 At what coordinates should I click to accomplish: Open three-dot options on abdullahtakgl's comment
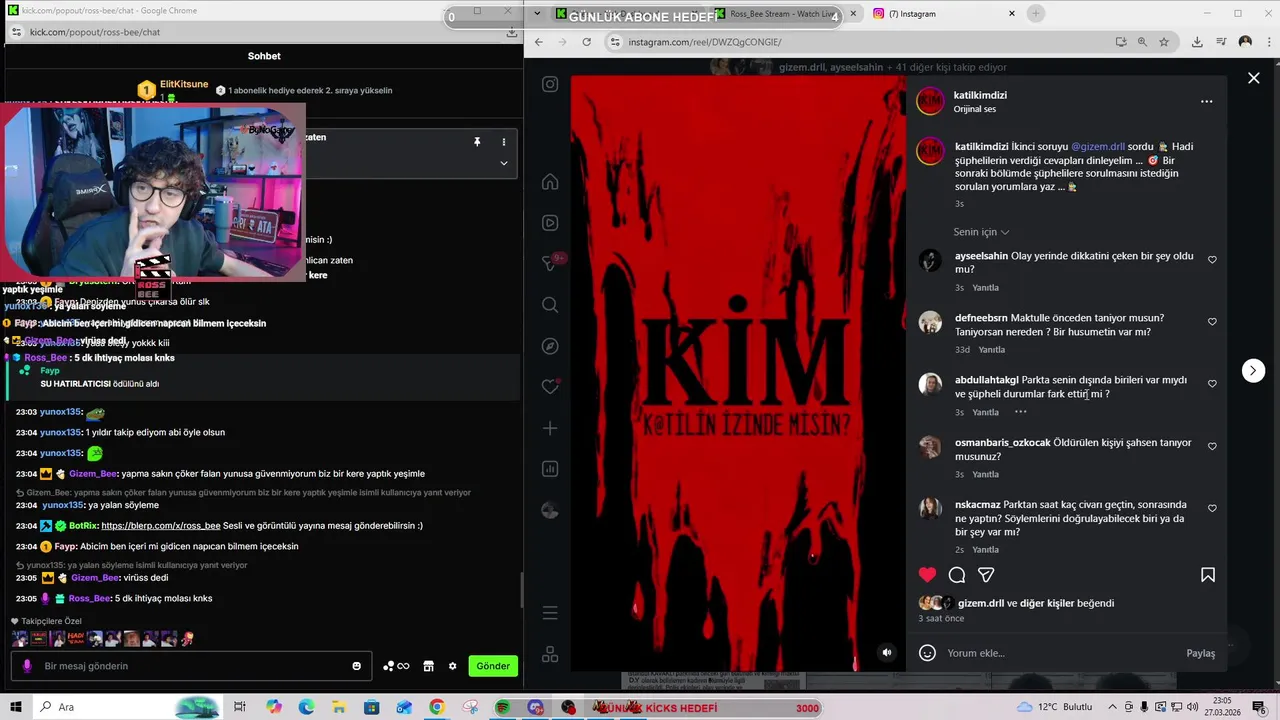(1020, 412)
